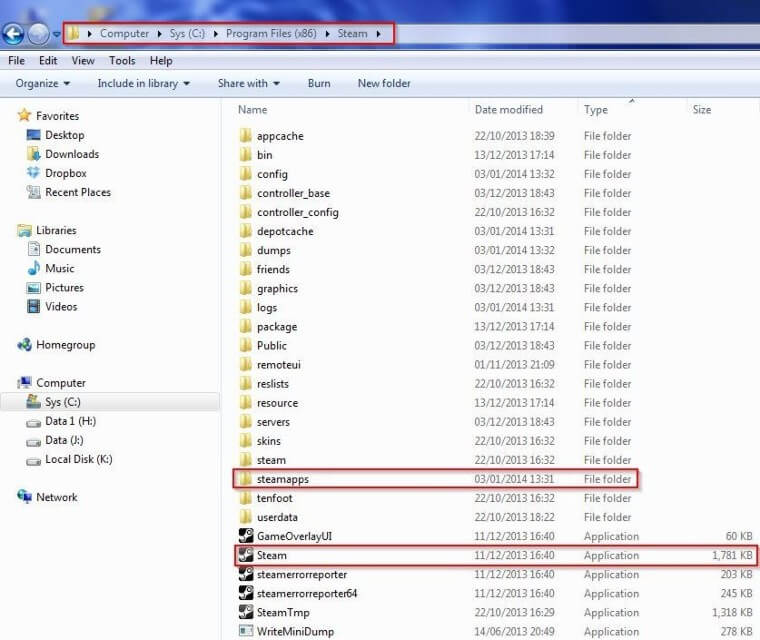This screenshot has width=760, height=640.
Task: Click the Network icon in sidebar
Action: pos(24,497)
